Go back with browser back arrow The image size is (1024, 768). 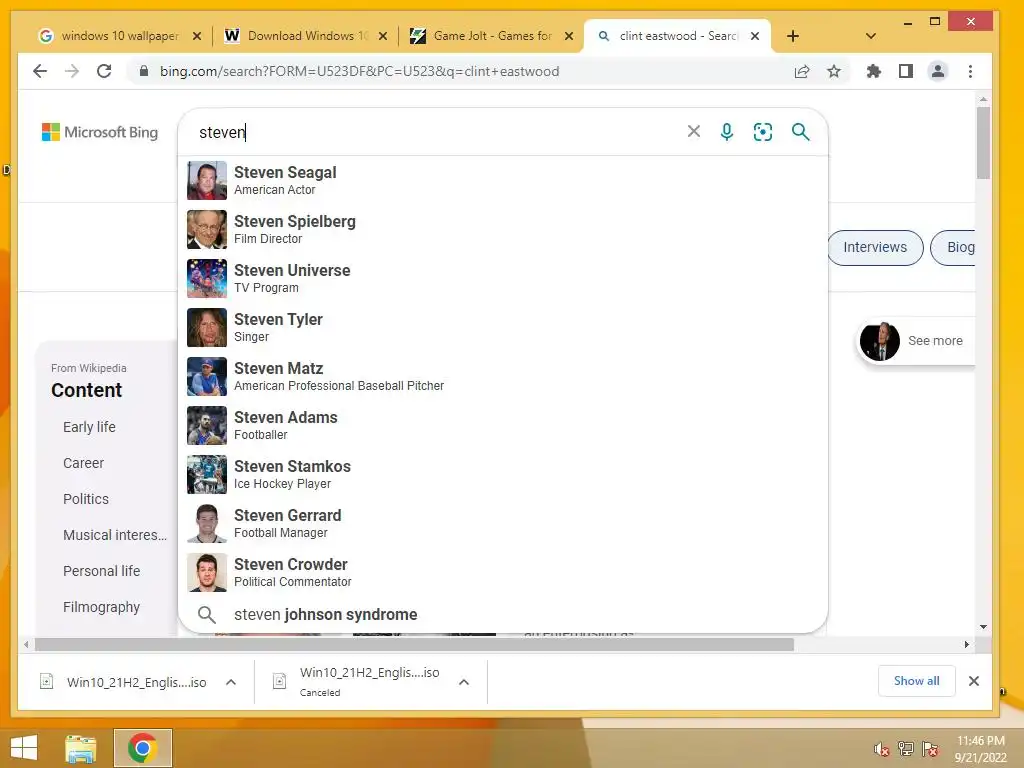click(40, 71)
